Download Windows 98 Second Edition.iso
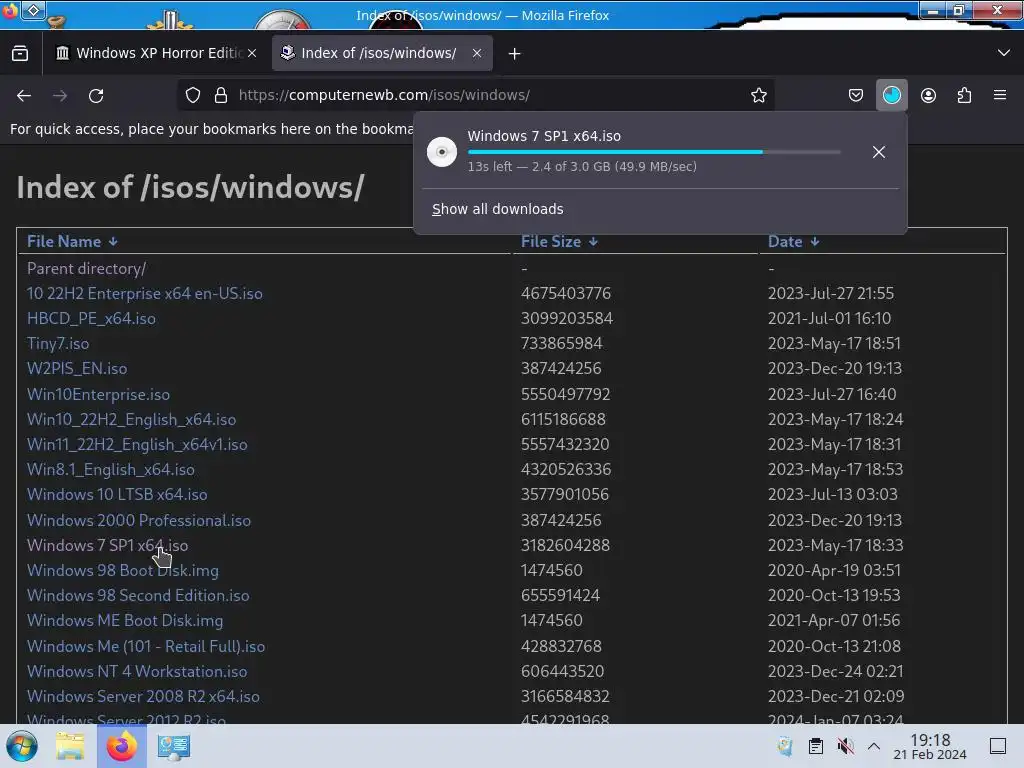 tap(138, 596)
